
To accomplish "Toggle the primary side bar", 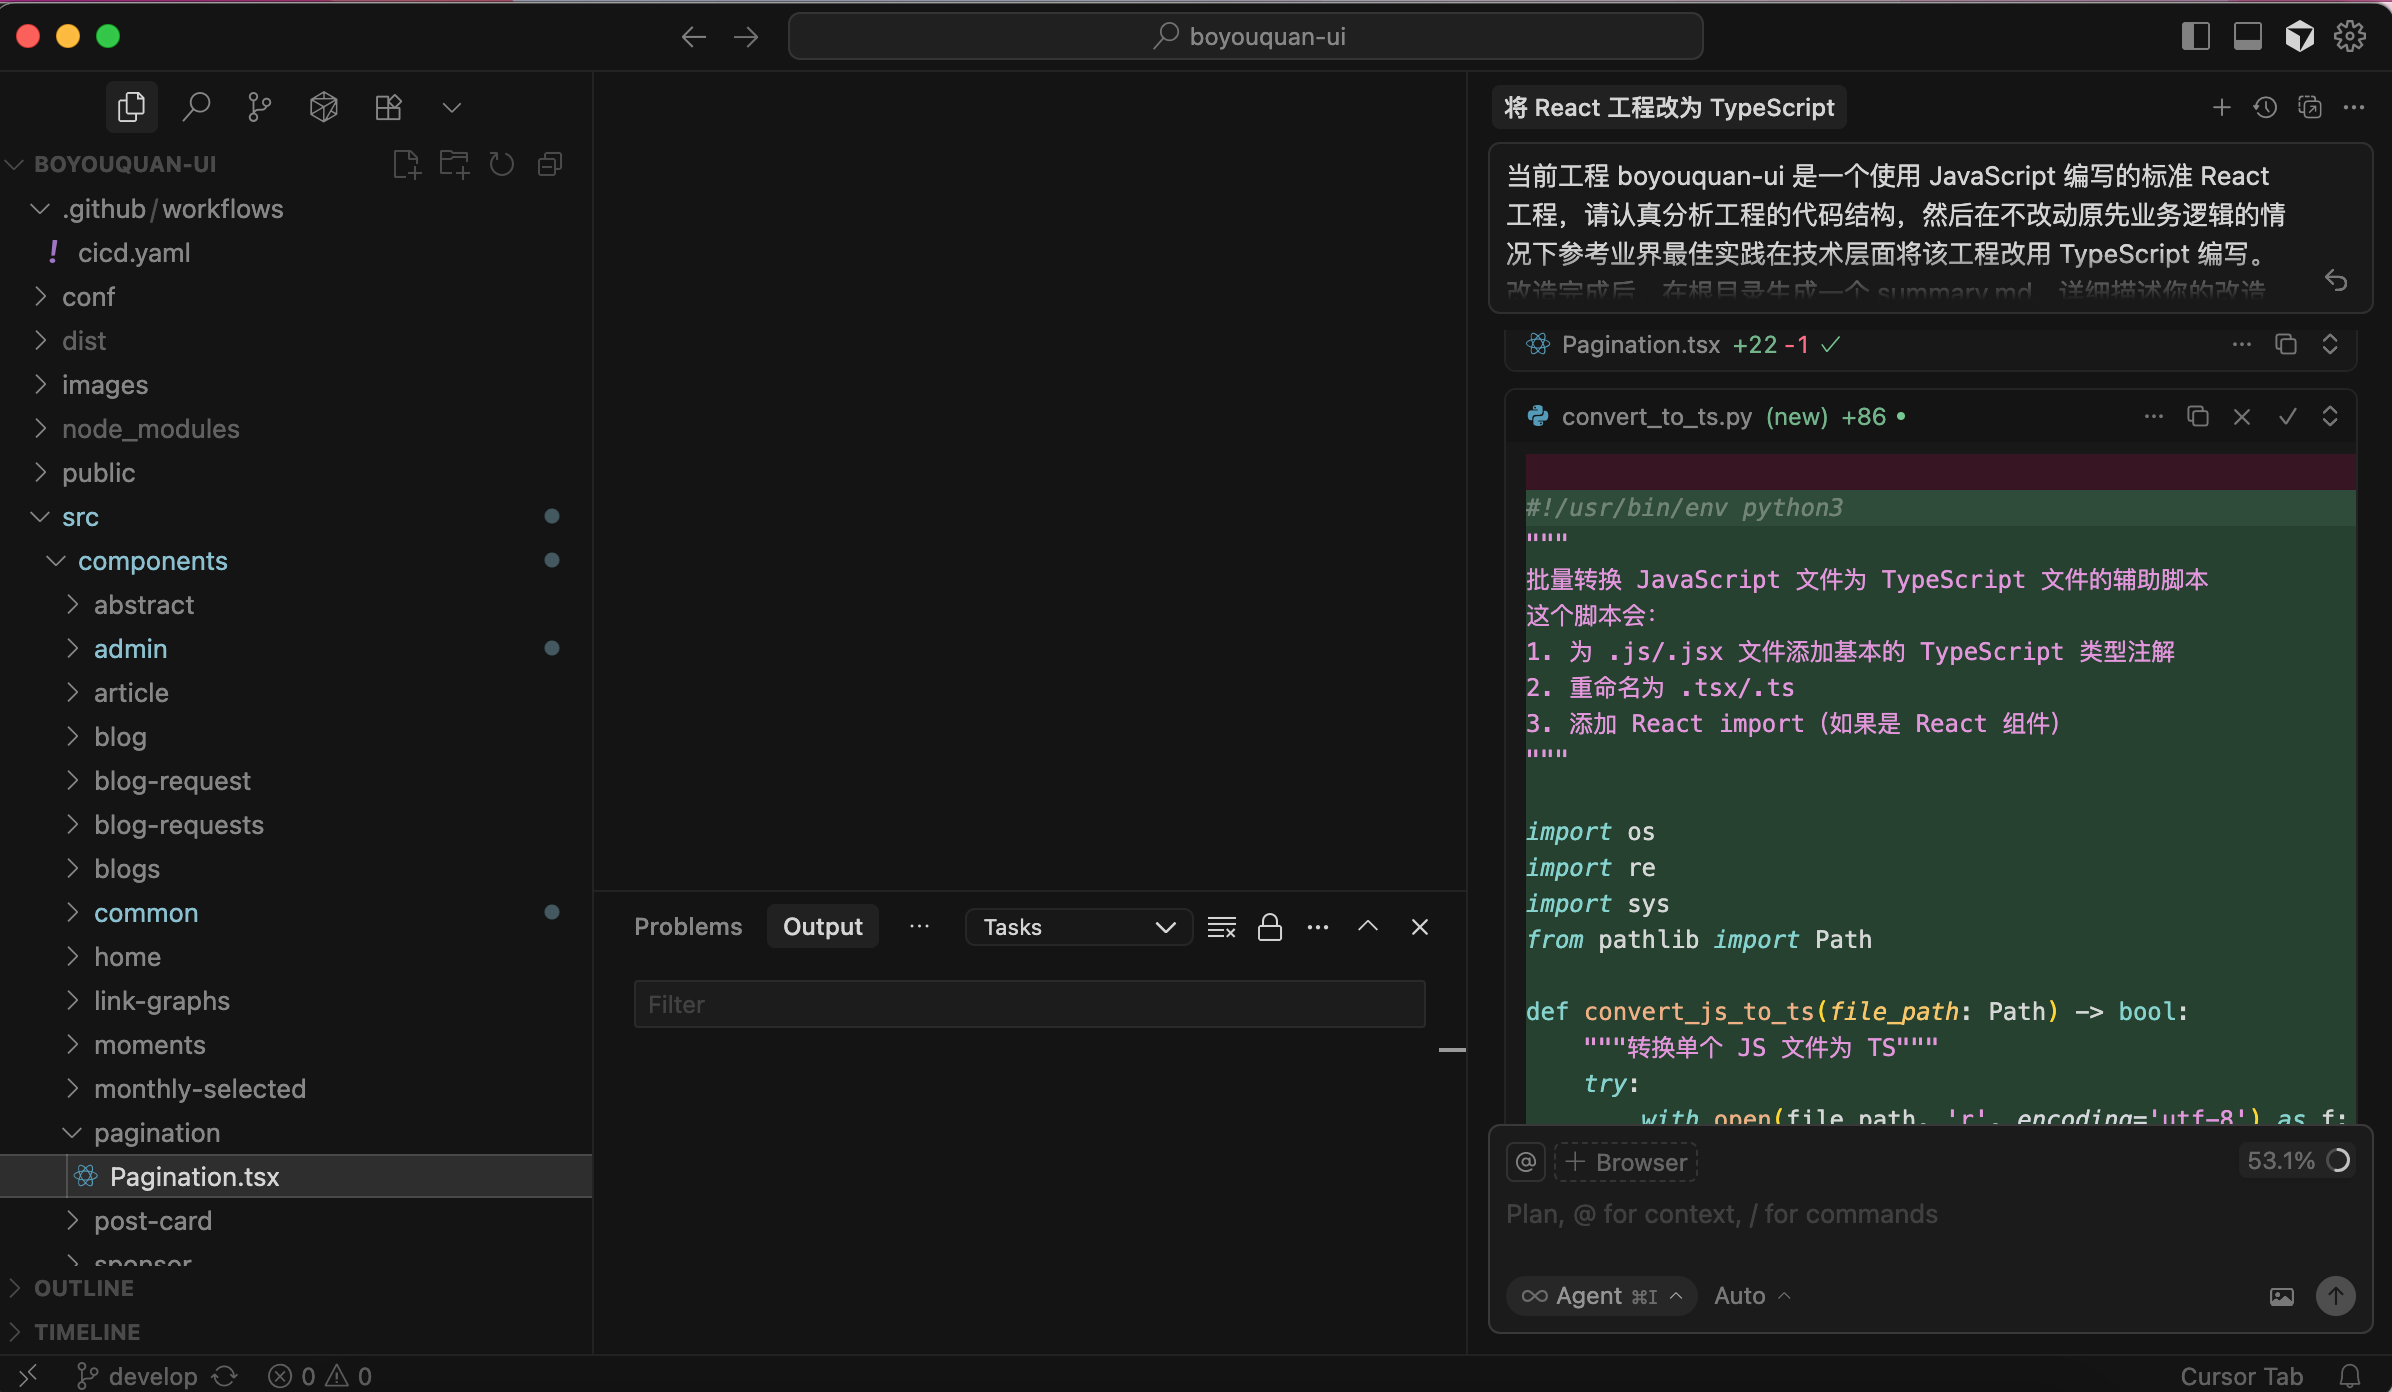I will [x=2196, y=35].
